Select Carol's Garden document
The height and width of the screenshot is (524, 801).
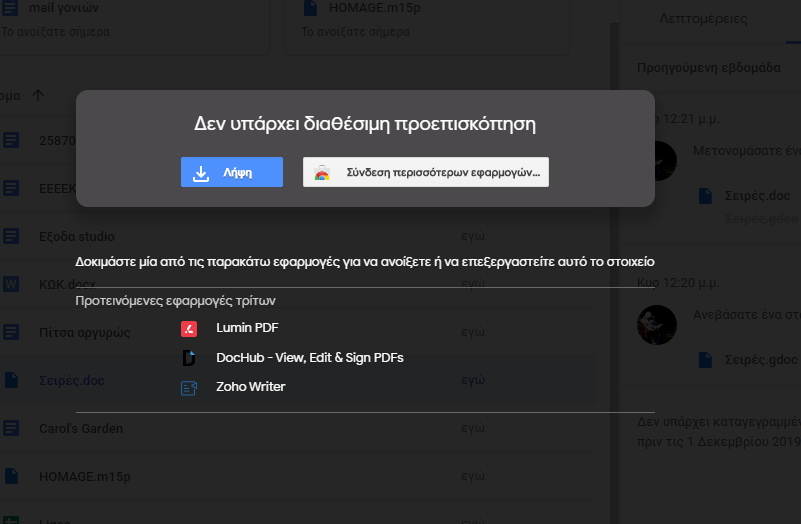297,428
